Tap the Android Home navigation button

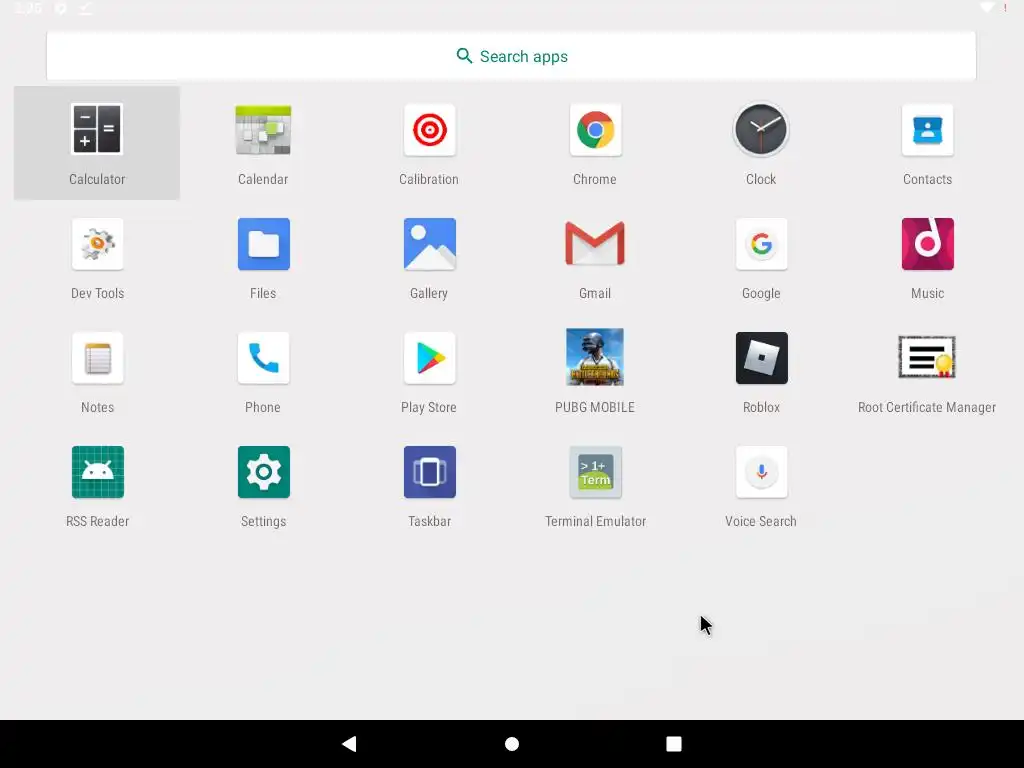coord(512,744)
